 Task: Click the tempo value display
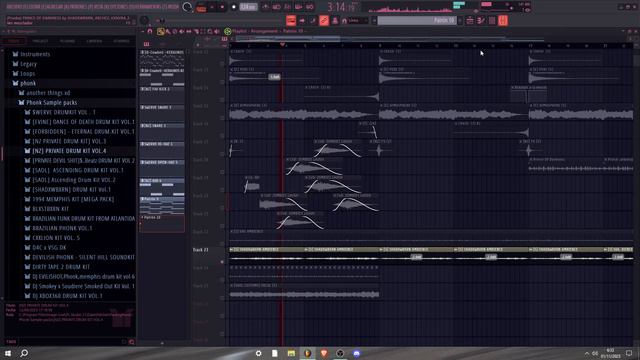coord(248,7)
